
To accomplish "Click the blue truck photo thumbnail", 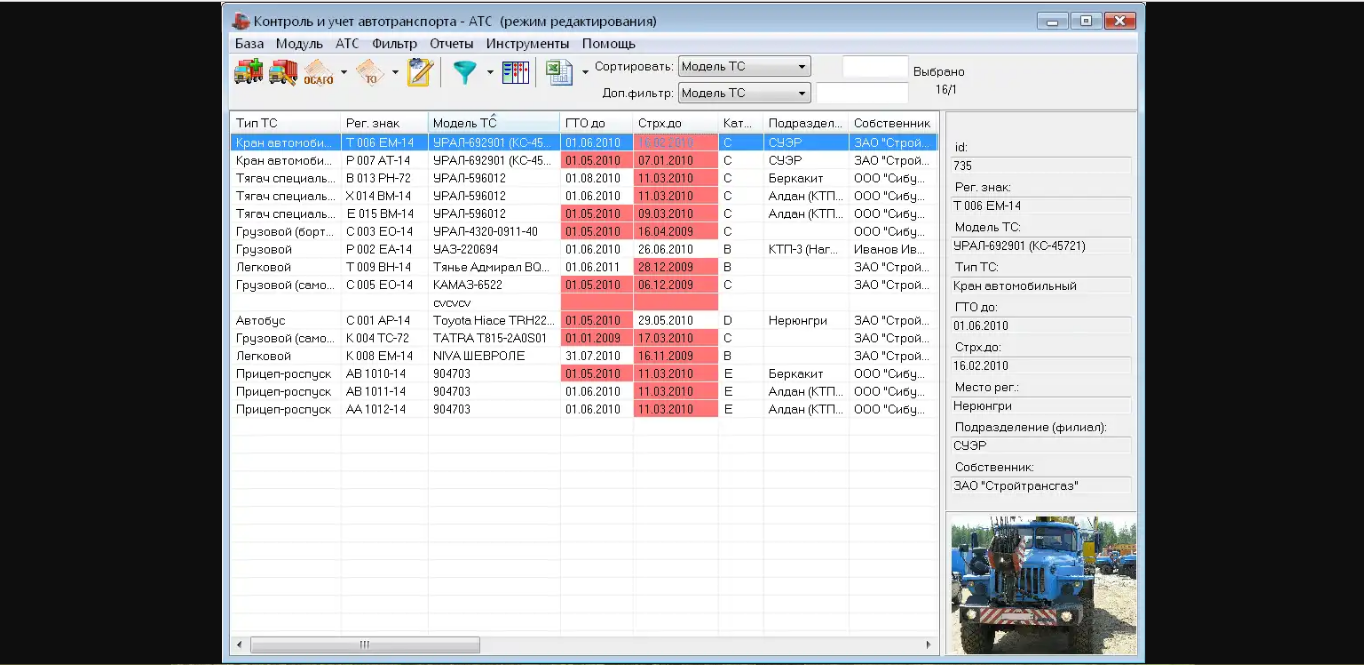I will tap(1042, 585).
